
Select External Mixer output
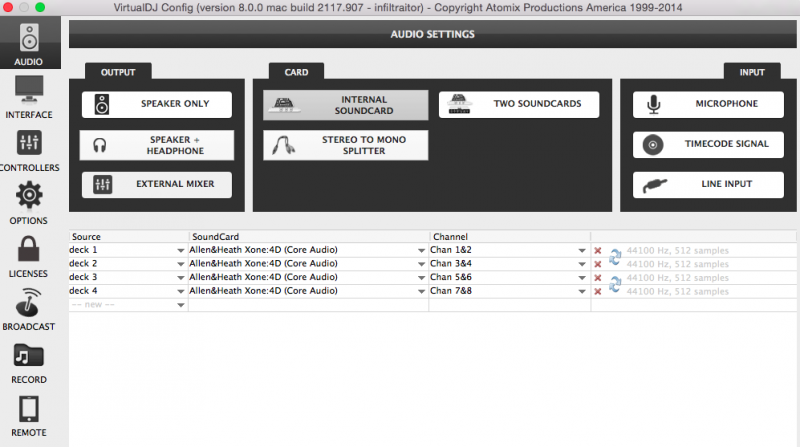coord(157,184)
